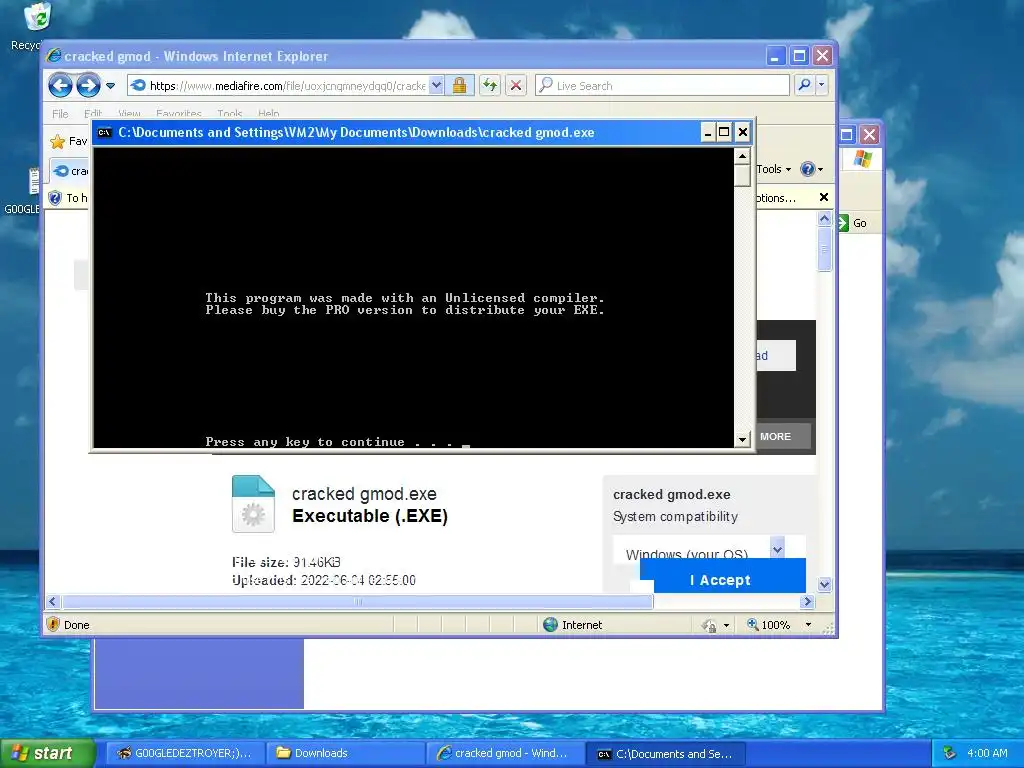Image resolution: width=1024 pixels, height=768 pixels.
Task: Open the Windows OS compatibility dropdown
Action: pyautogui.click(x=776, y=549)
